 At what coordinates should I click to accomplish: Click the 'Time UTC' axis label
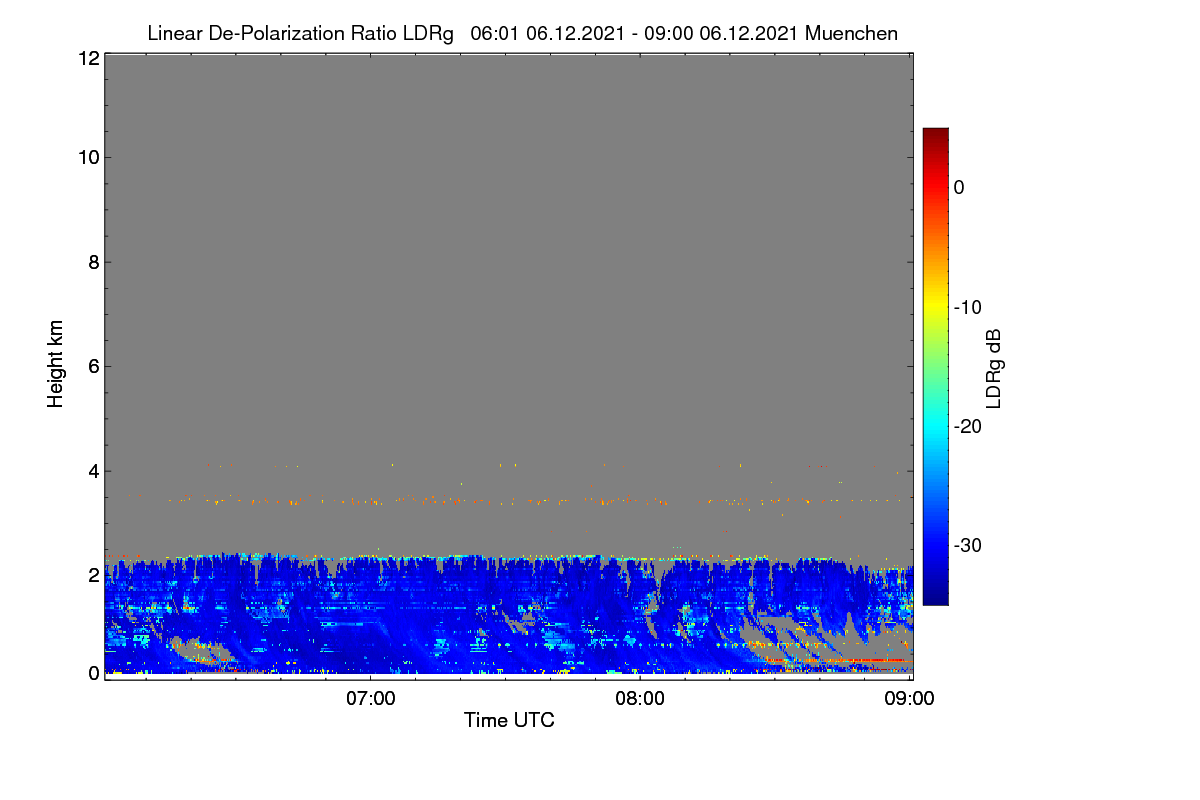point(509,719)
